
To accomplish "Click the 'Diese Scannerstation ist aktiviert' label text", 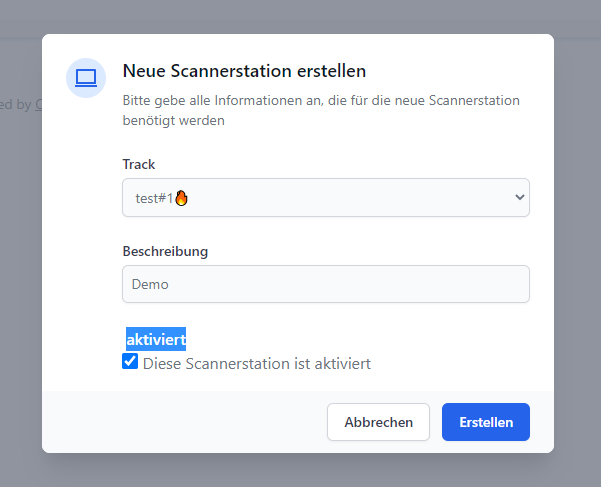I will point(257,363).
